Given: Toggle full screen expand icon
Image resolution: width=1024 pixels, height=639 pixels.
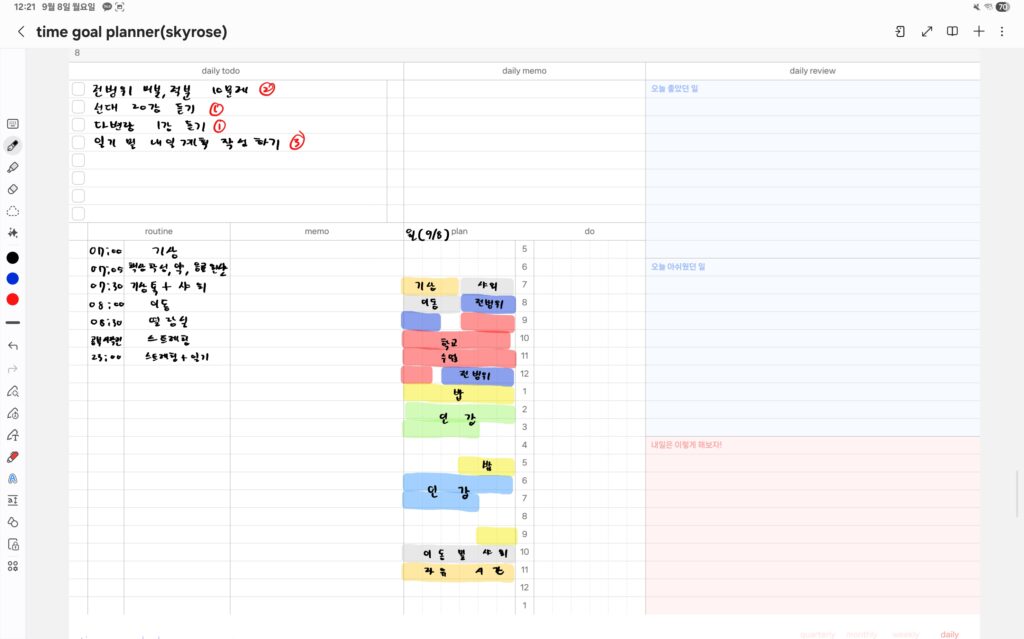Looking at the screenshot, I should pyautogui.click(x=927, y=31).
